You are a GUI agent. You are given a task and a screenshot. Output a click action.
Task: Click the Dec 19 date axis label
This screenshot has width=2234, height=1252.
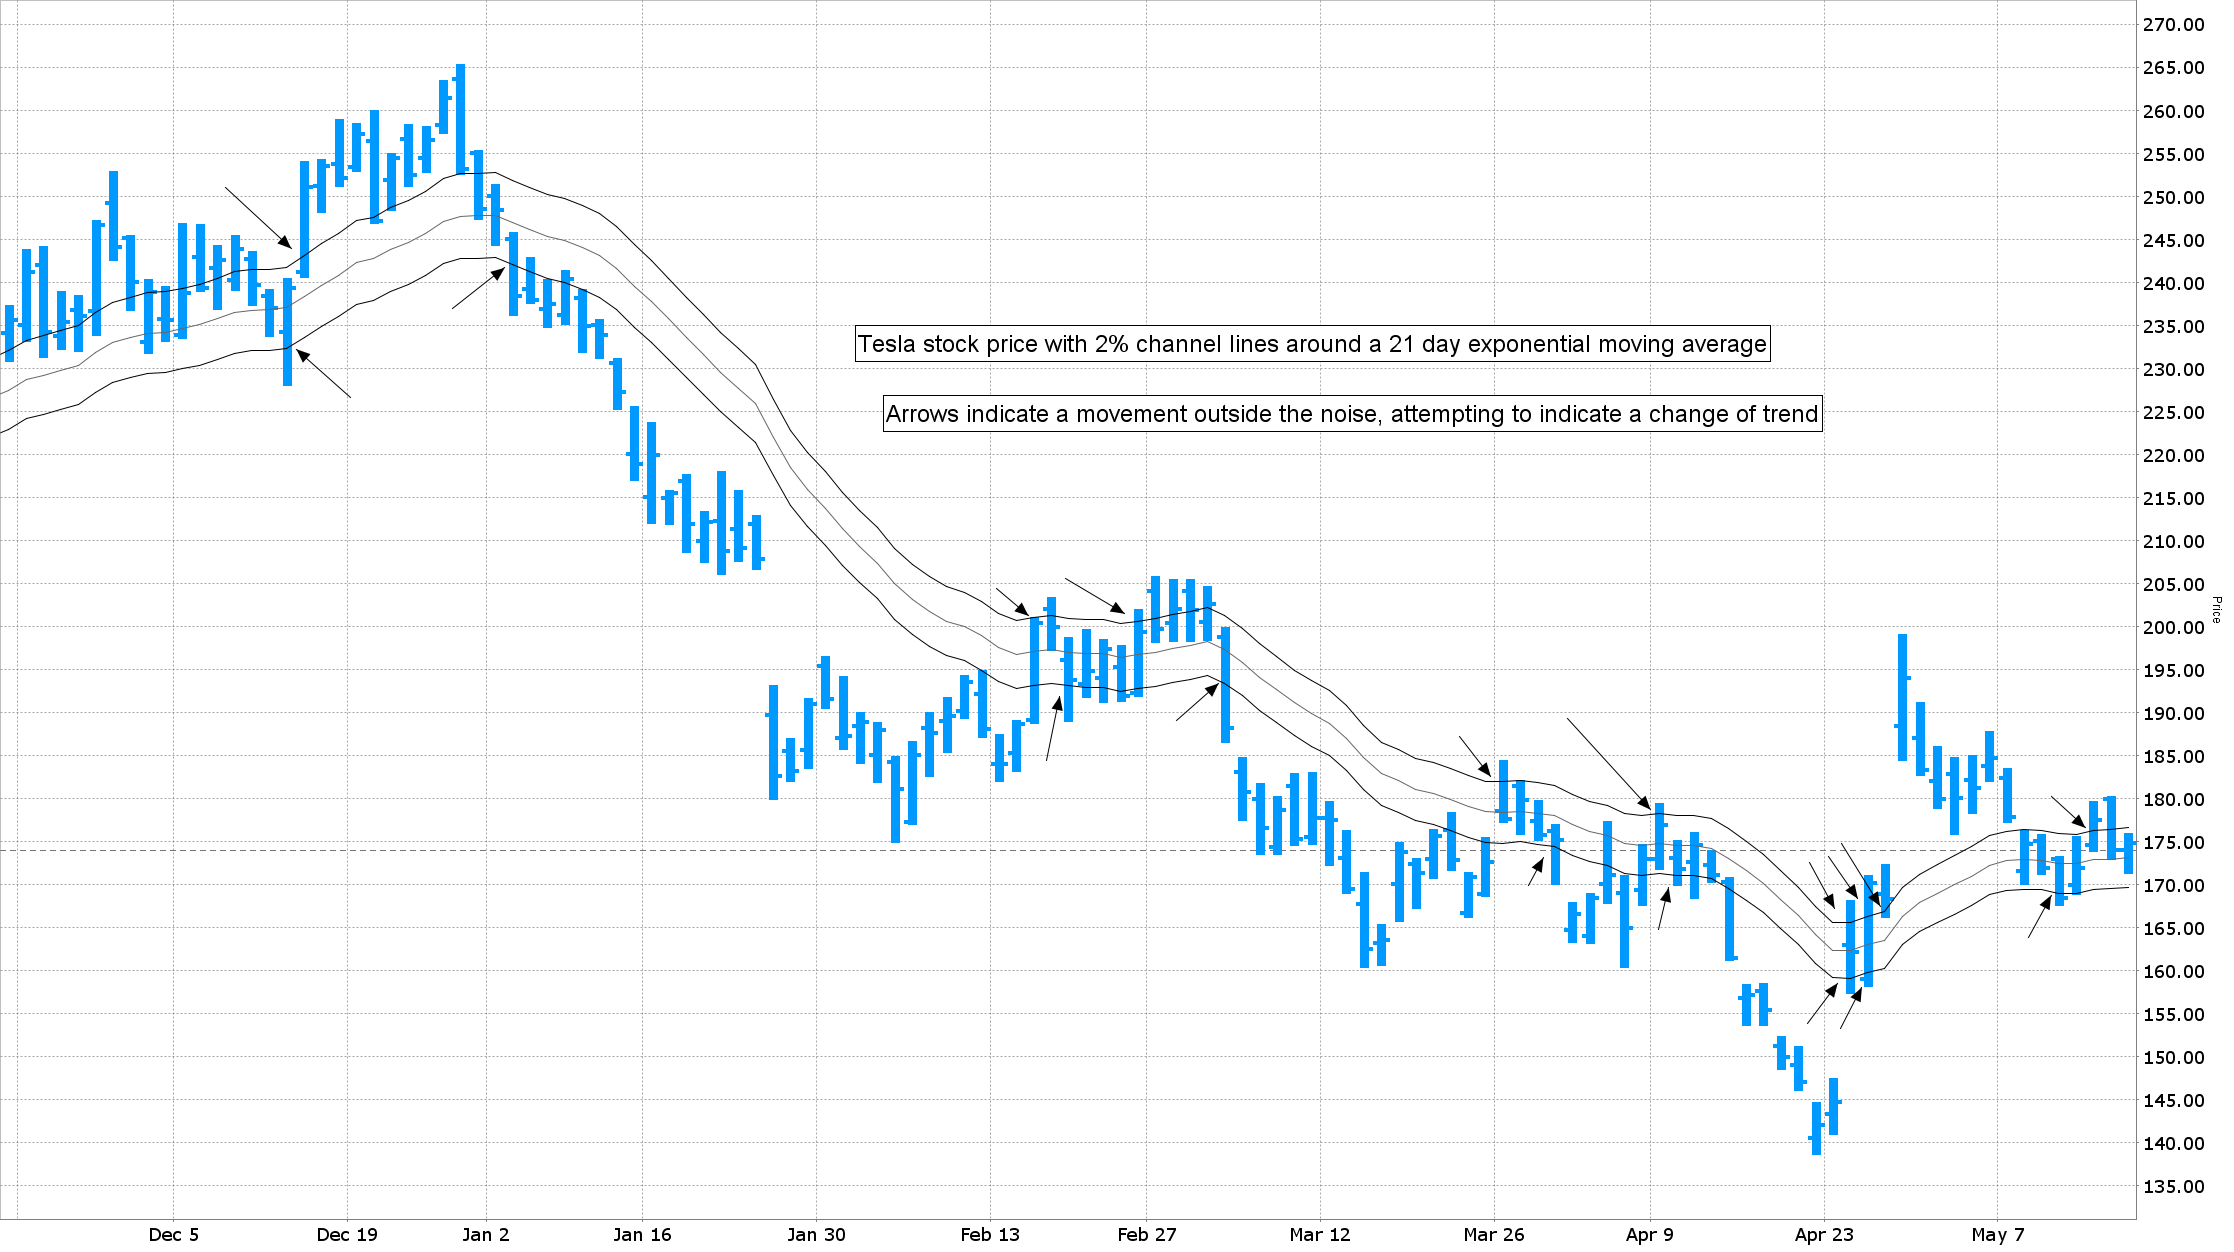pos(347,1234)
